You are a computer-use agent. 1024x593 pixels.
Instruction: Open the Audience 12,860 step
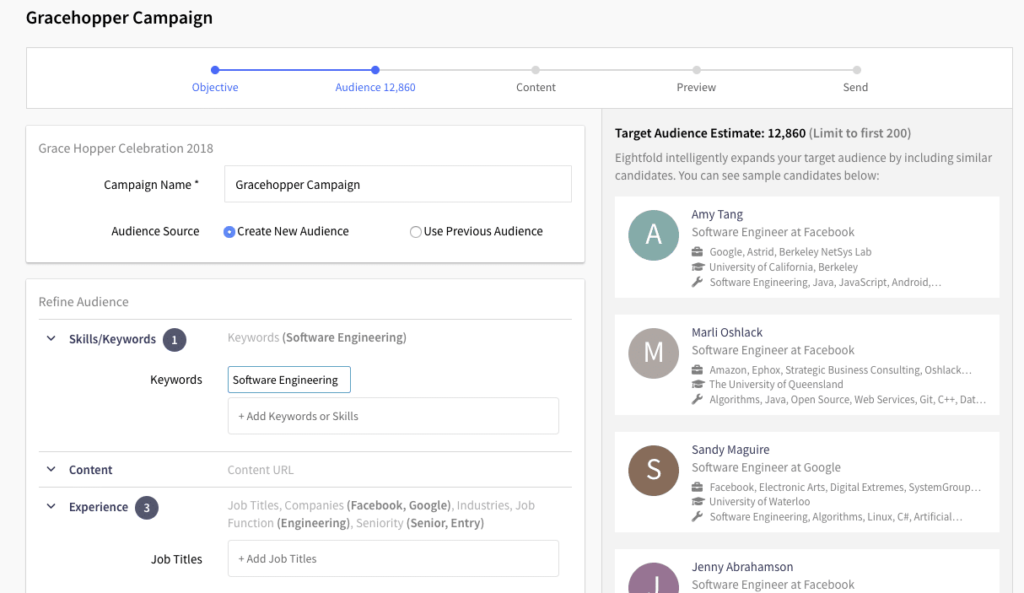pos(375,87)
